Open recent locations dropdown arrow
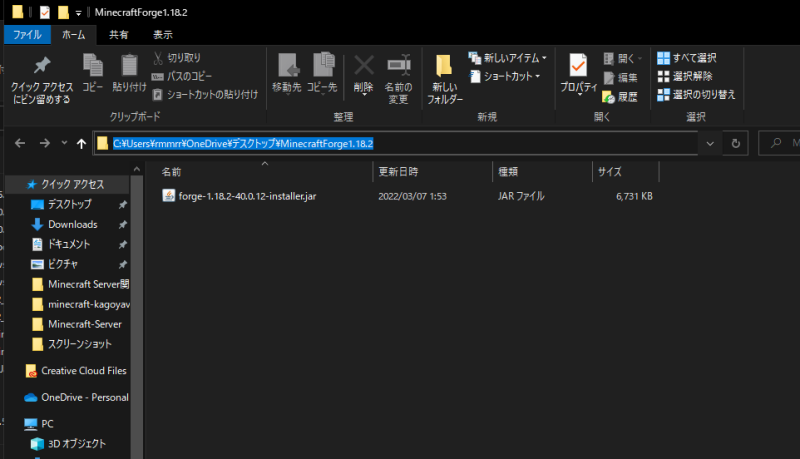 coord(64,143)
